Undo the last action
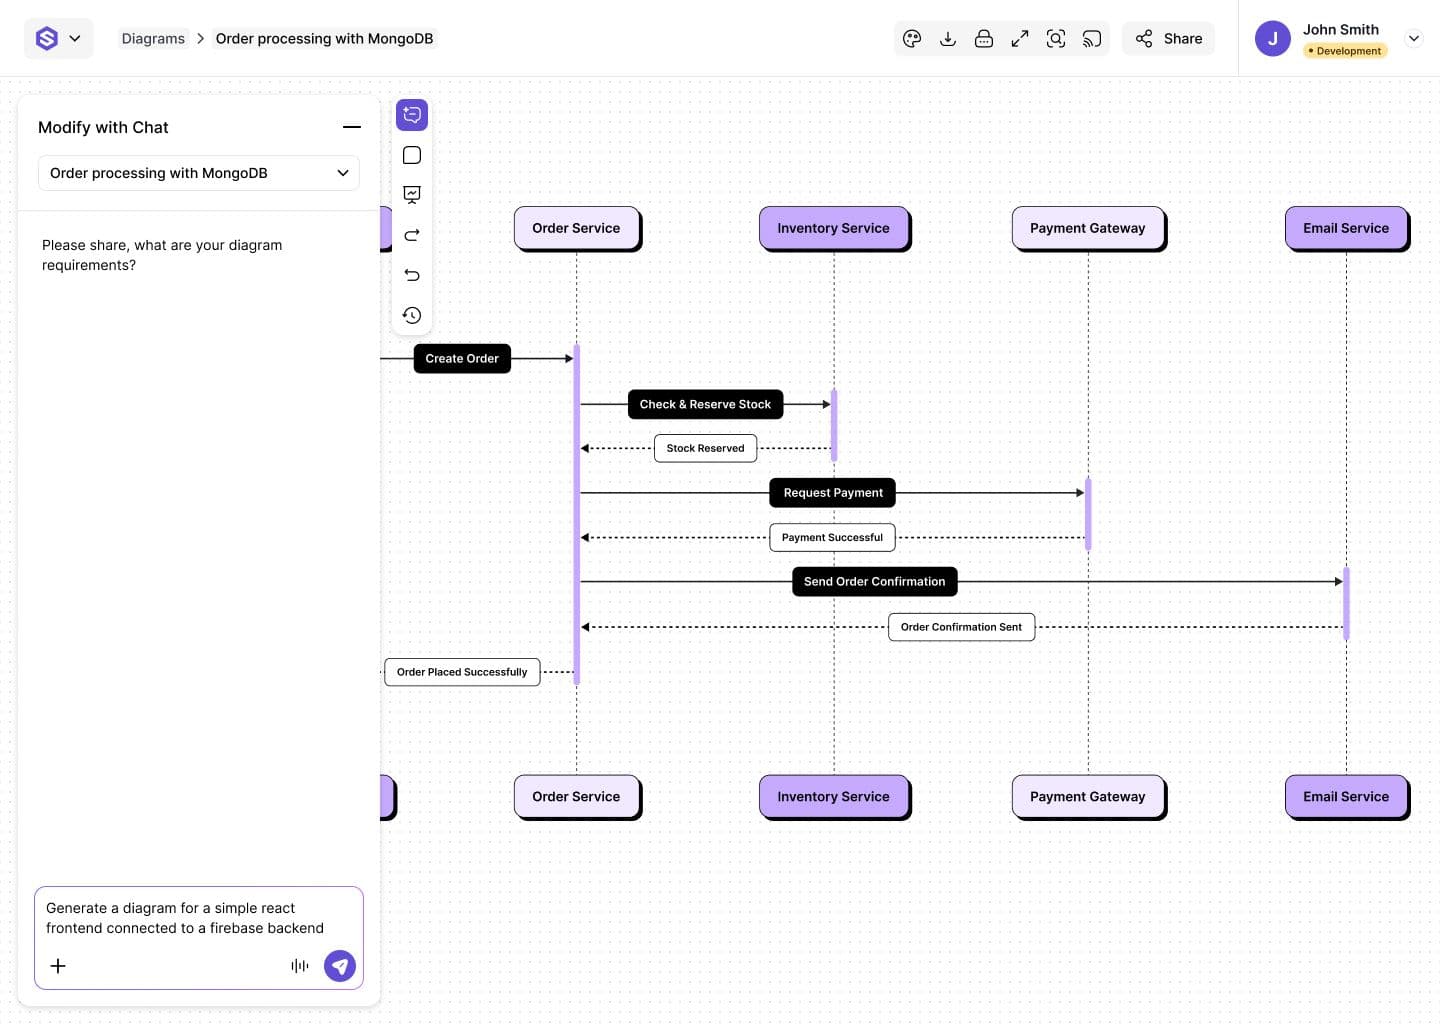Viewport: 1440px width, 1024px height. [412, 275]
